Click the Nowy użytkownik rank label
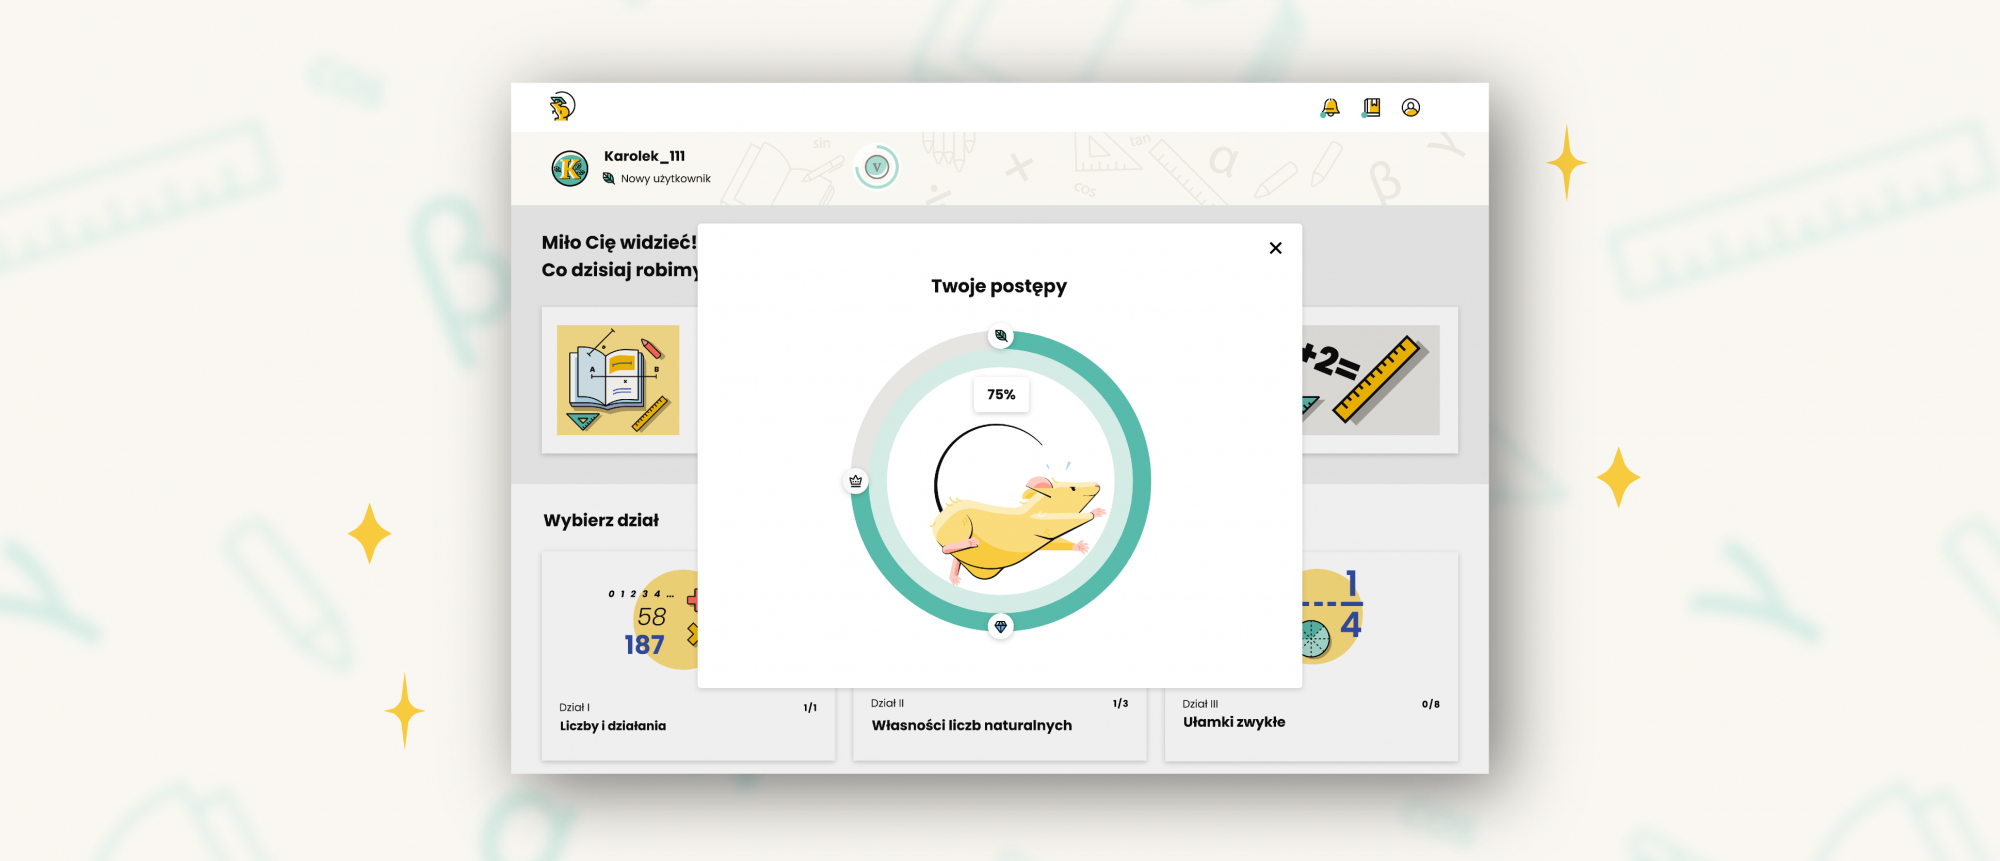 pyautogui.click(x=666, y=179)
